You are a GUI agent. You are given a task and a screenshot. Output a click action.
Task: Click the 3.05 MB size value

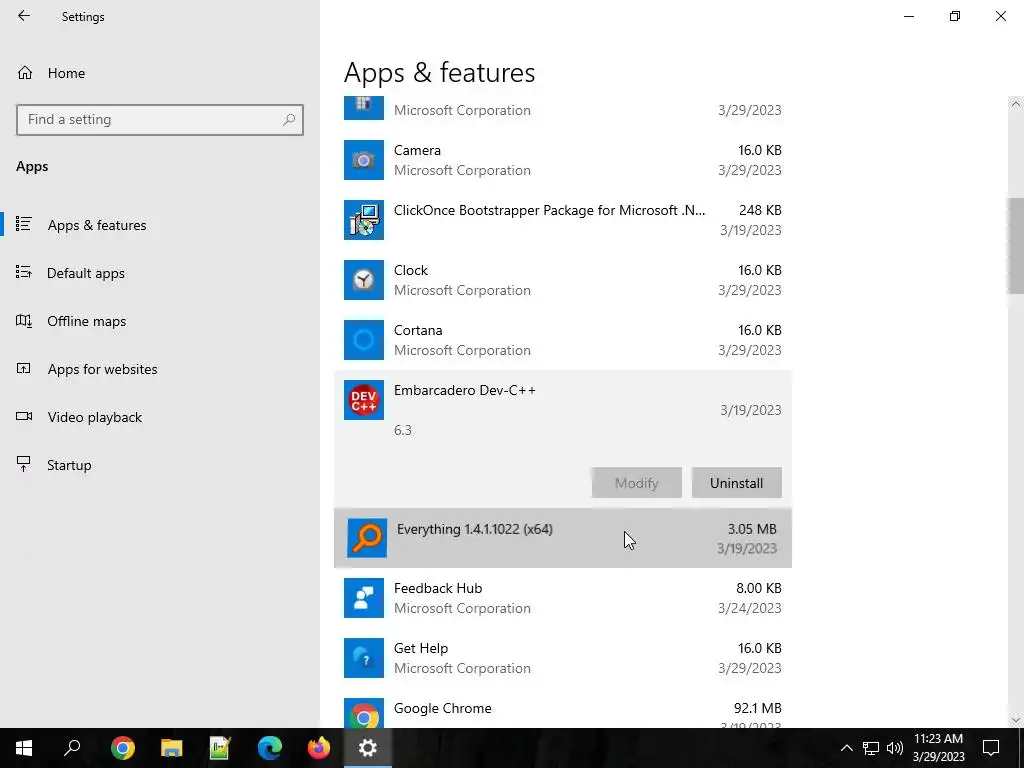point(752,529)
